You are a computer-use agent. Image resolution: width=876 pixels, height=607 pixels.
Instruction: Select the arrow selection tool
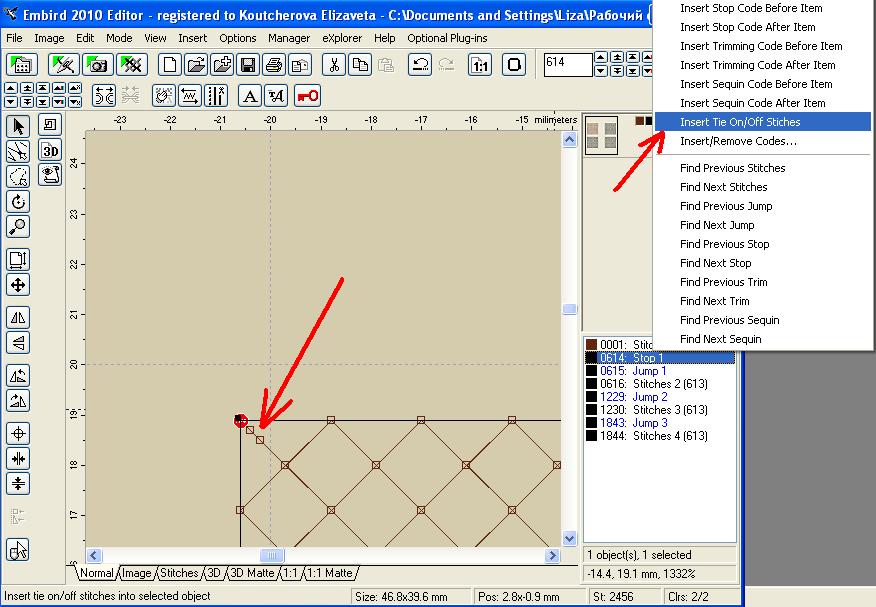pos(17,126)
